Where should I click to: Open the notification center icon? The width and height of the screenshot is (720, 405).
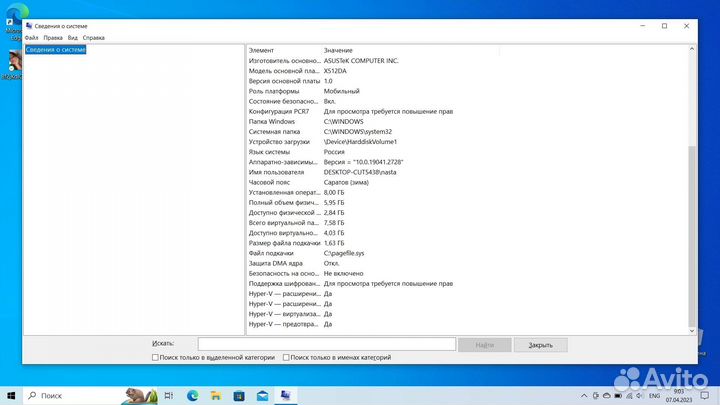click(703, 395)
